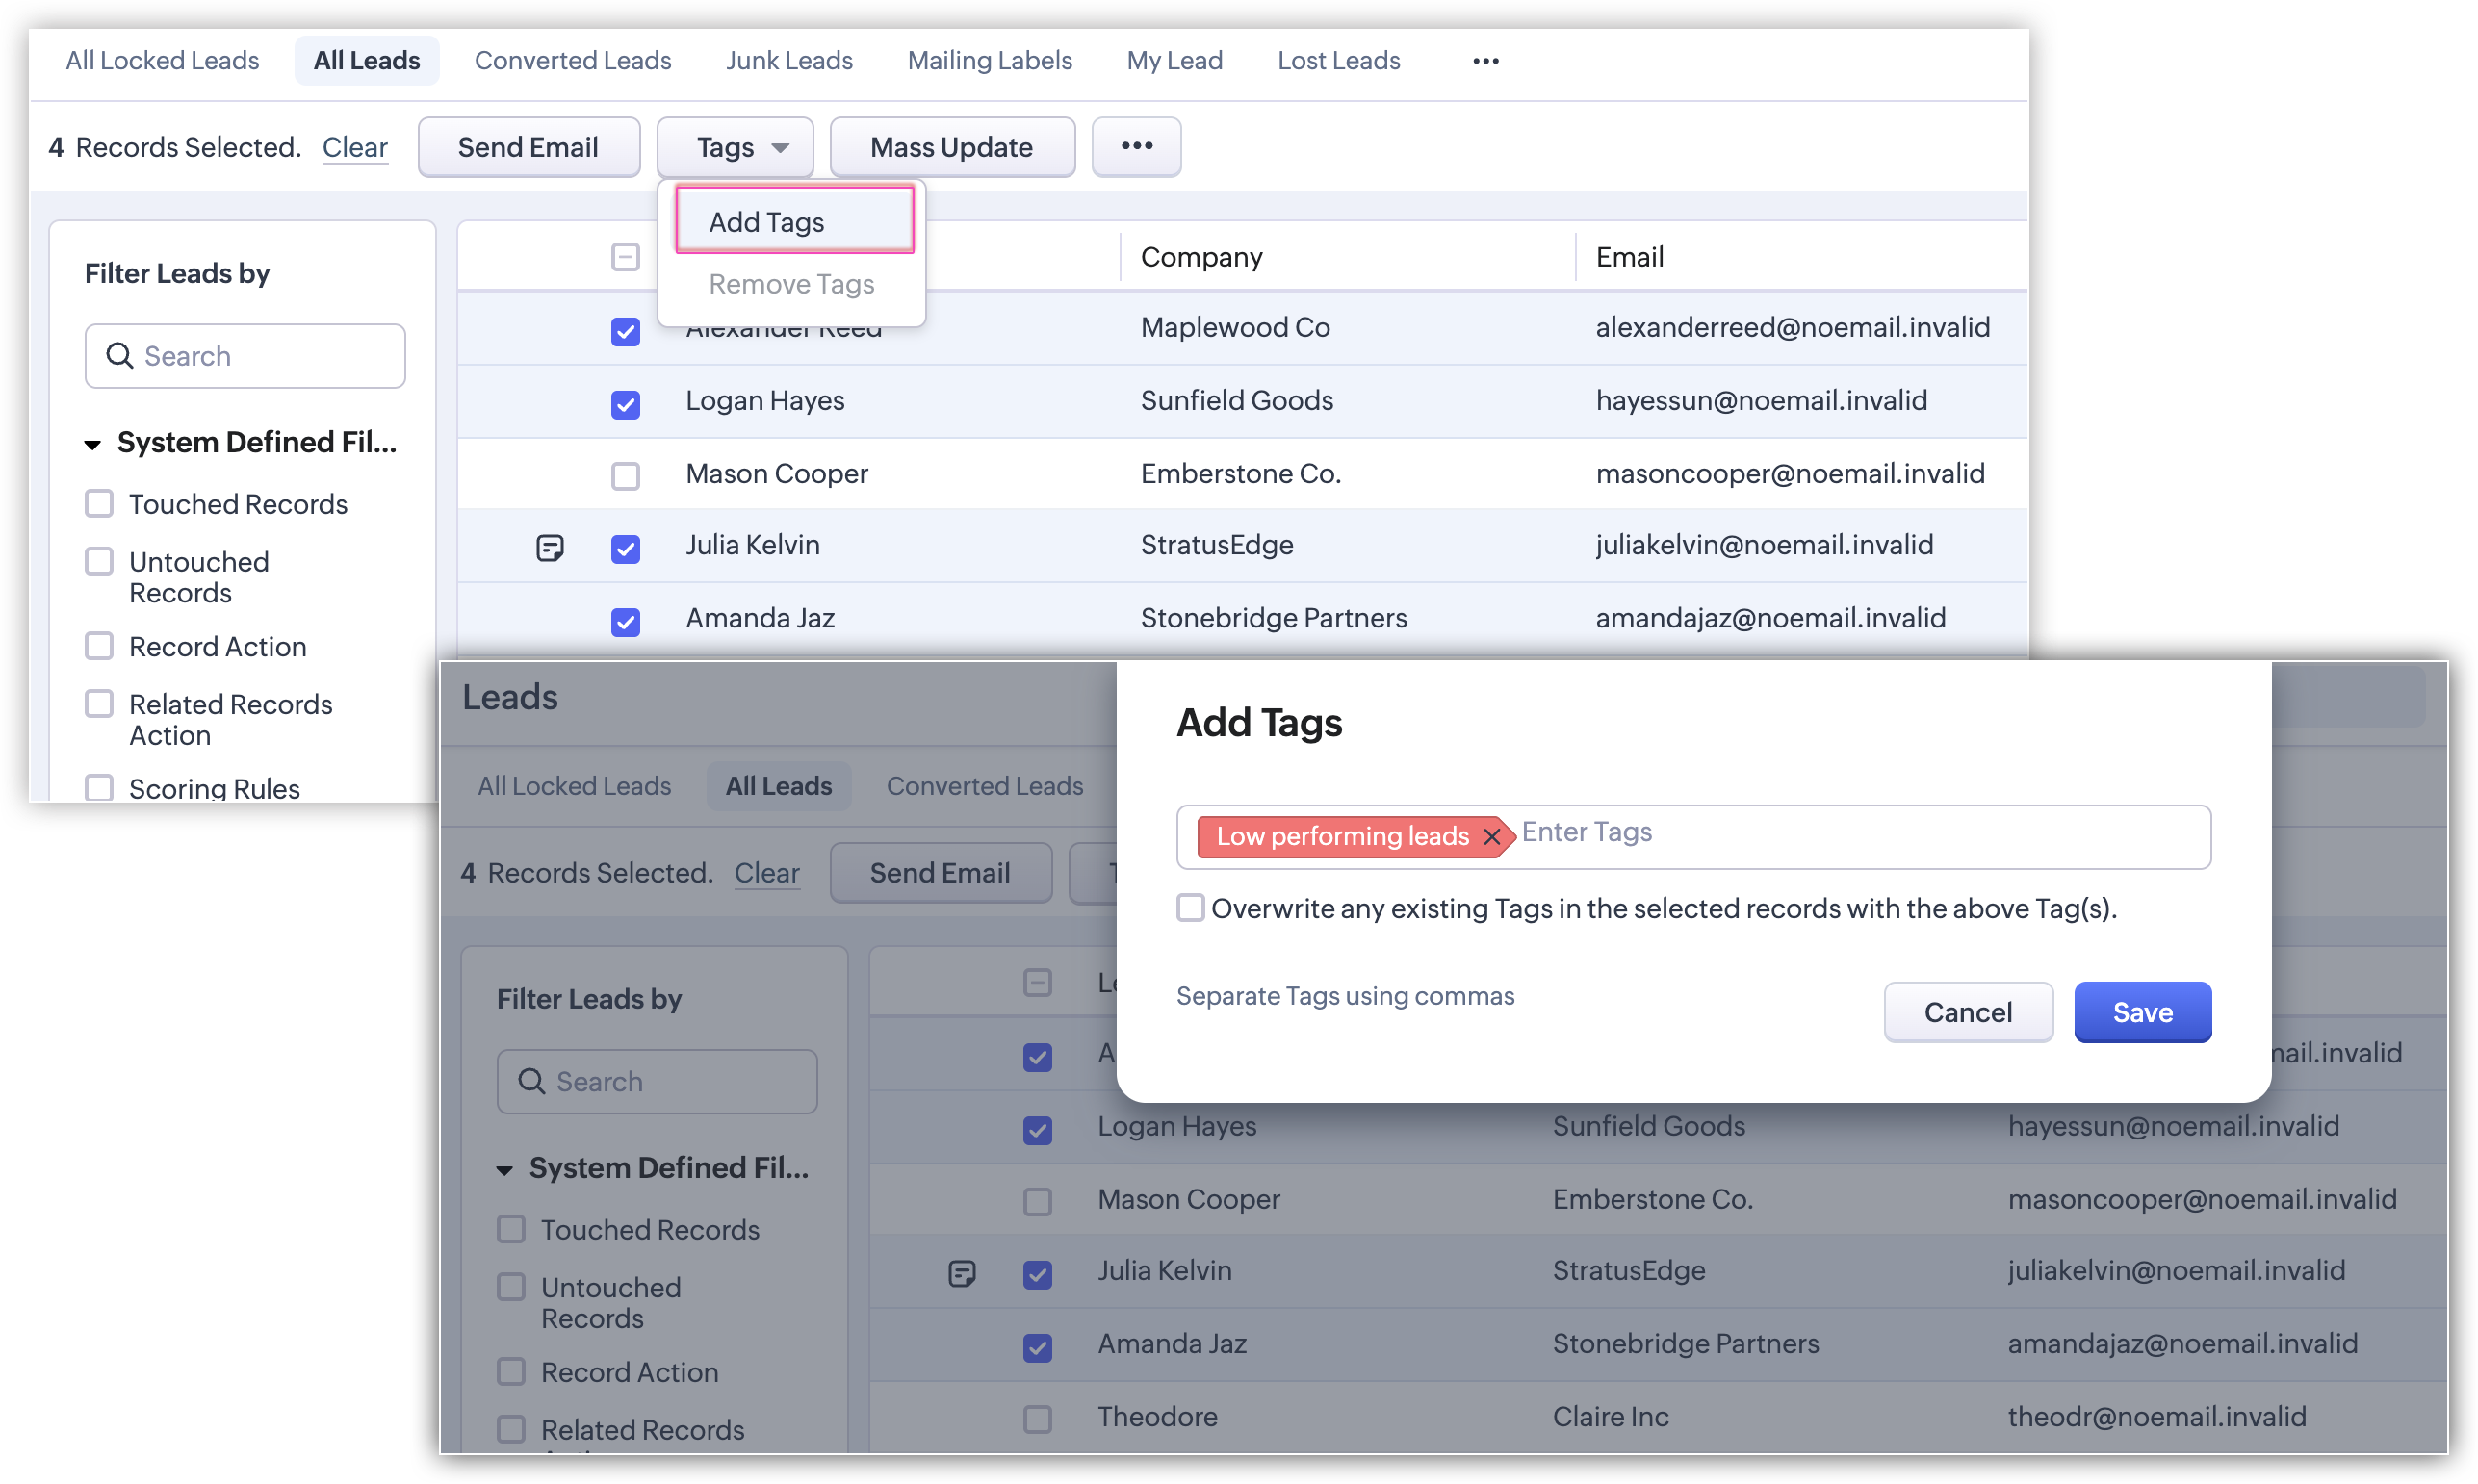2478x1484 pixels.
Task: Click the blue Save button
Action: pyautogui.click(x=2142, y=1012)
